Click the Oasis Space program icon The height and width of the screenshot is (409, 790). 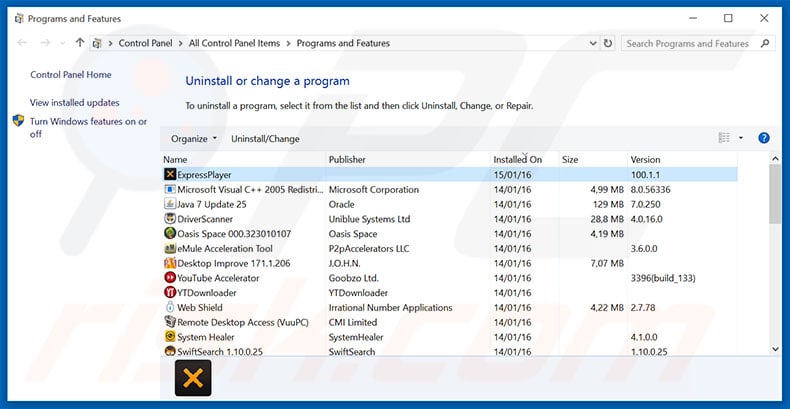coord(170,233)
